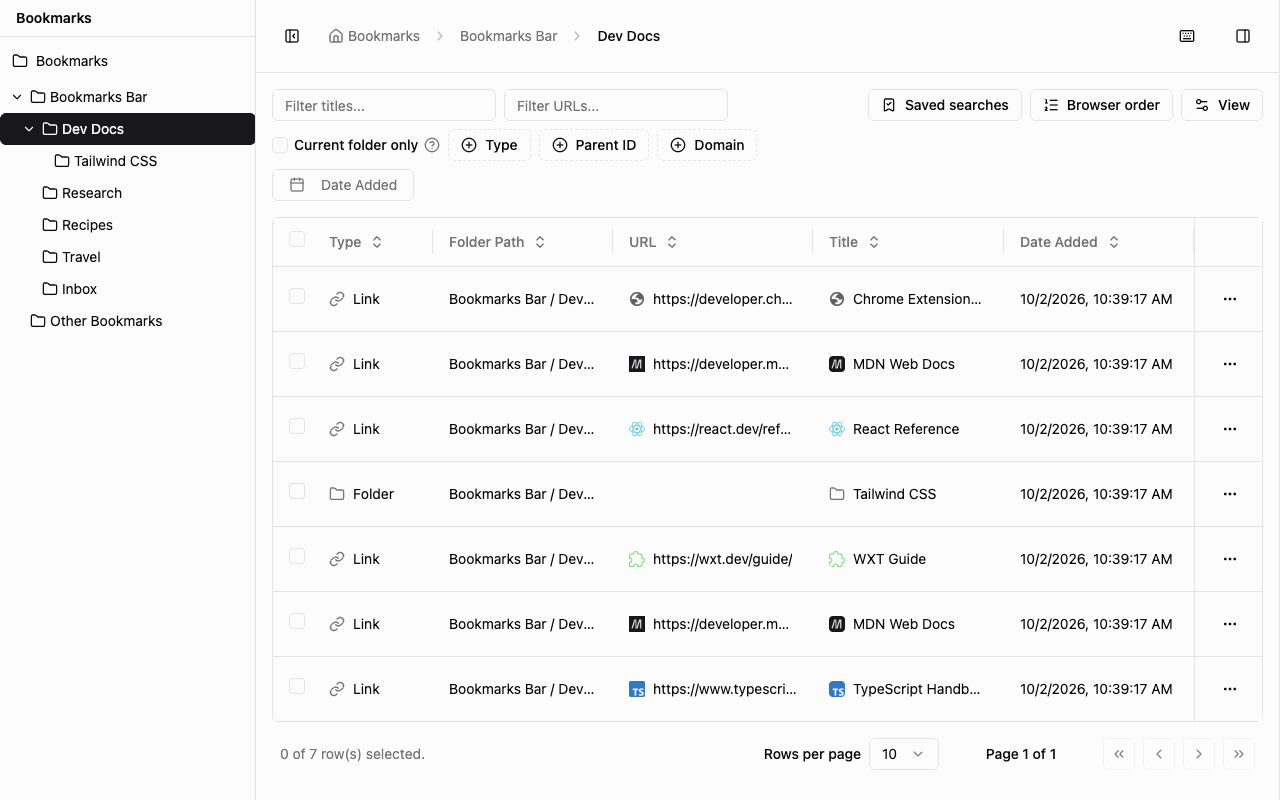Collapse the Bookmarks Bar tree chevron
This screenshot has width=1280, height=800.
17,97
